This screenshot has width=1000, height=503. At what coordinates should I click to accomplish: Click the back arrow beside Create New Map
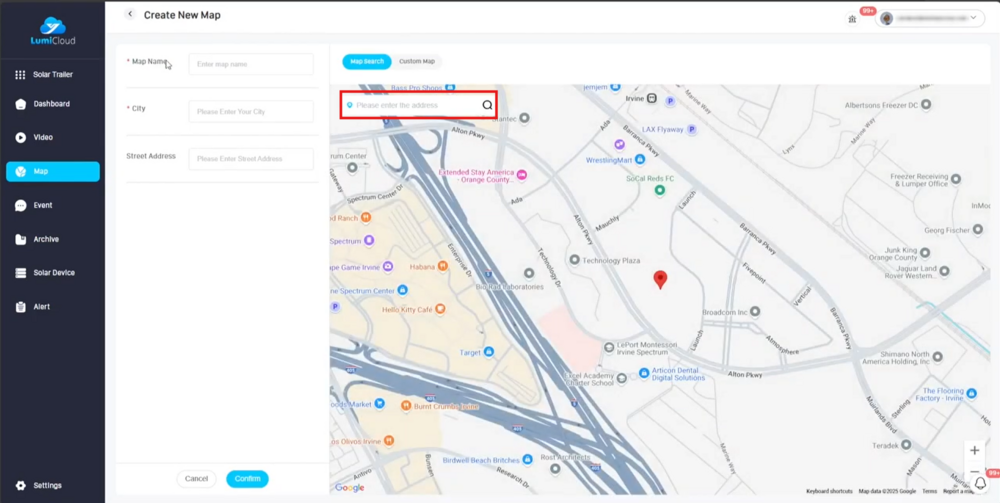pos(130,15)
